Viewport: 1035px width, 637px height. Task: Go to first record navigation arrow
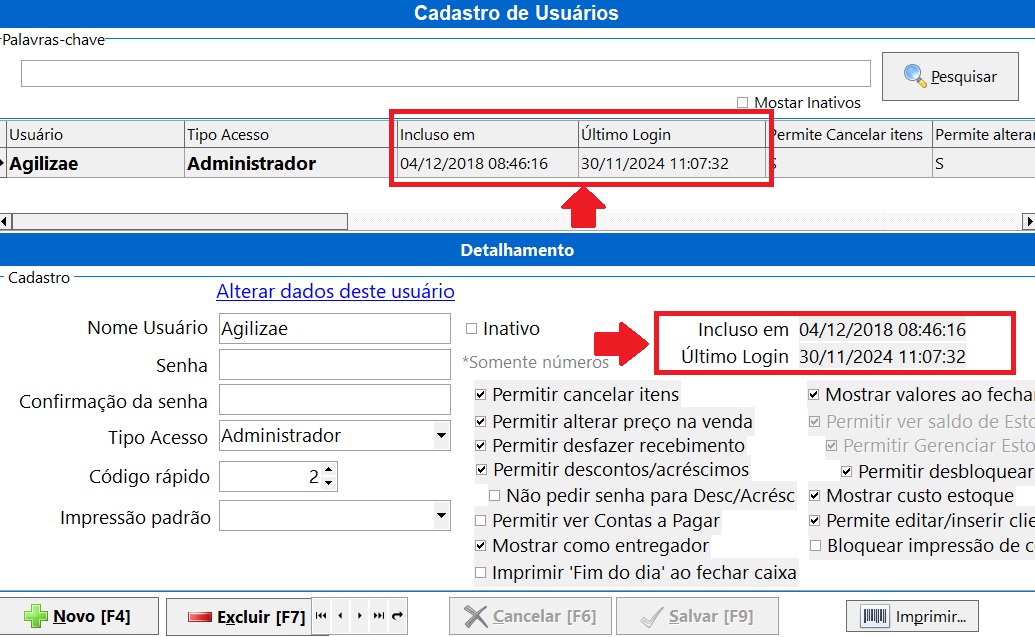pyautogui.click(x=321, y=617)
